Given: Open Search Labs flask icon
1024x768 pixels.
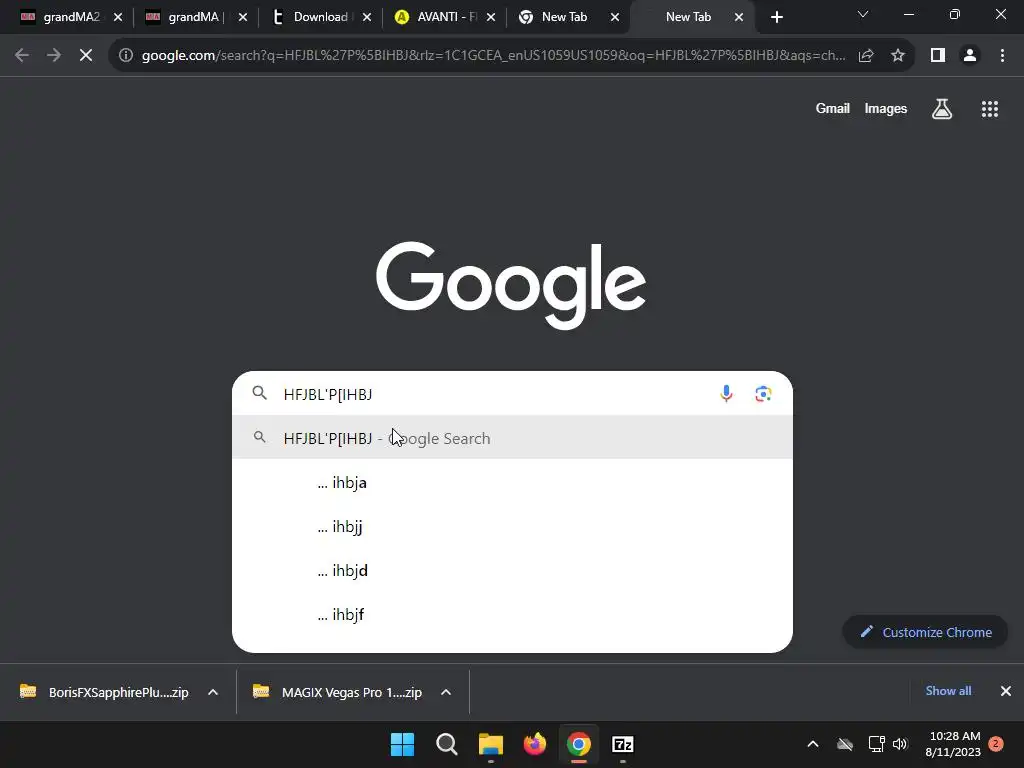Looking at the screenshot, I should pyautogui.click(x=942, y=109).
